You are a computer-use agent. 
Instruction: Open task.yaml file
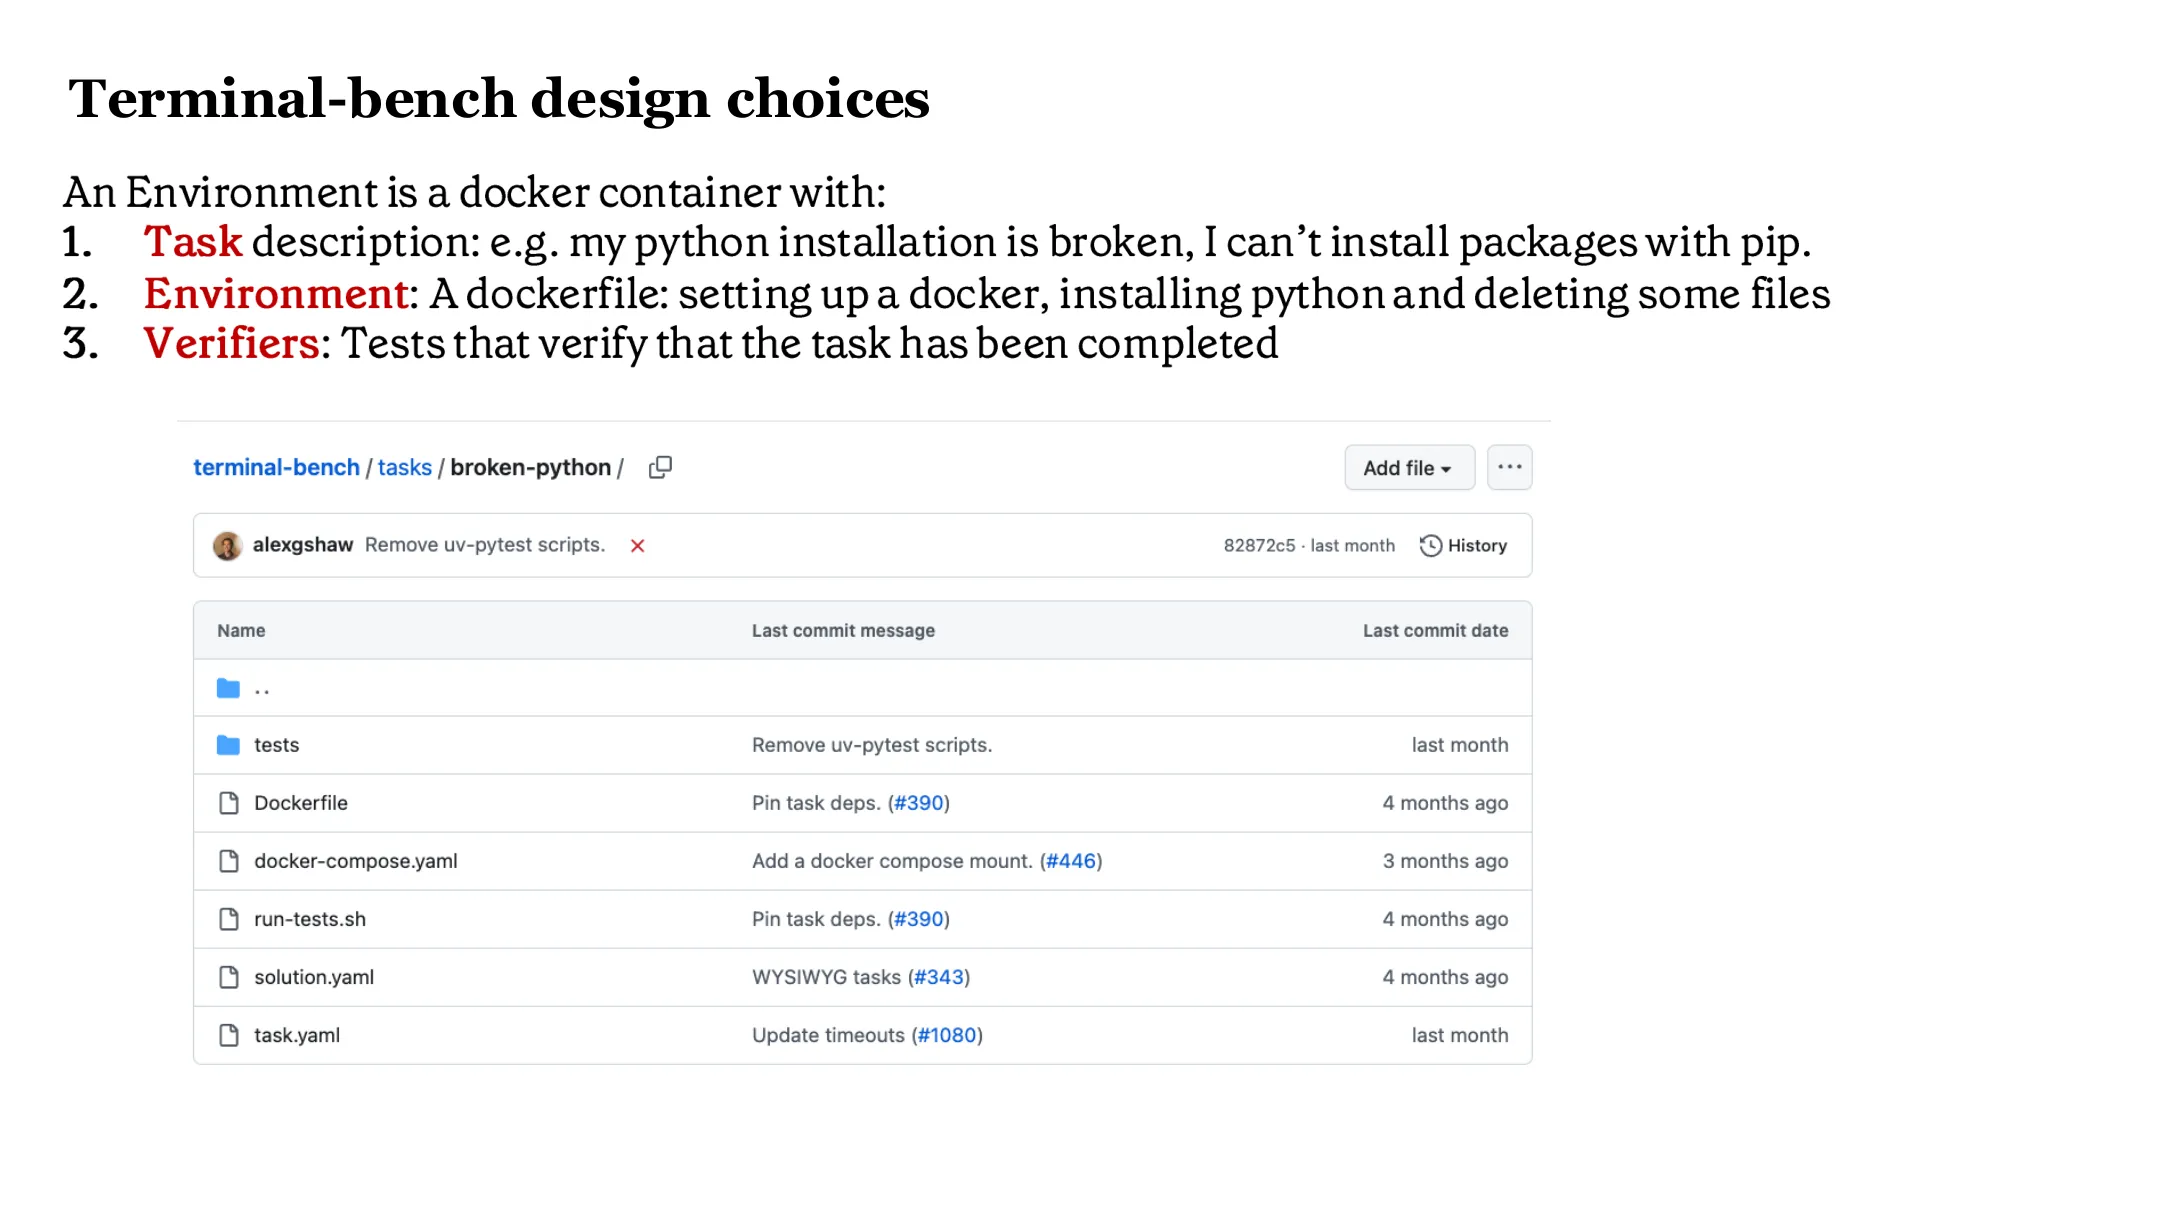point(297,1035)
